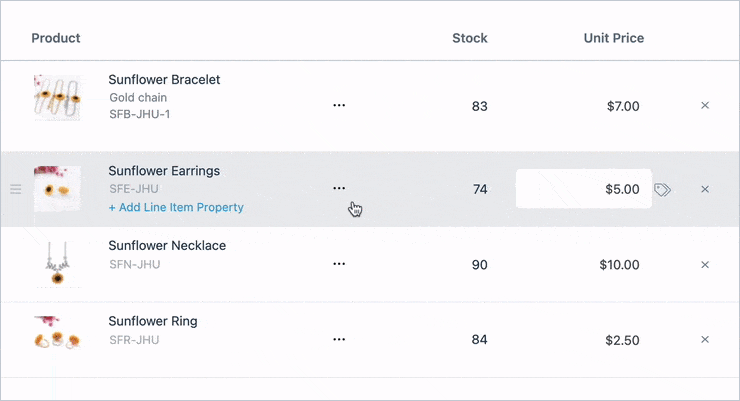Click the Sunflower Earrings unit price field
The width and height of the screenshot is (740, 401).
click(583, 189)
